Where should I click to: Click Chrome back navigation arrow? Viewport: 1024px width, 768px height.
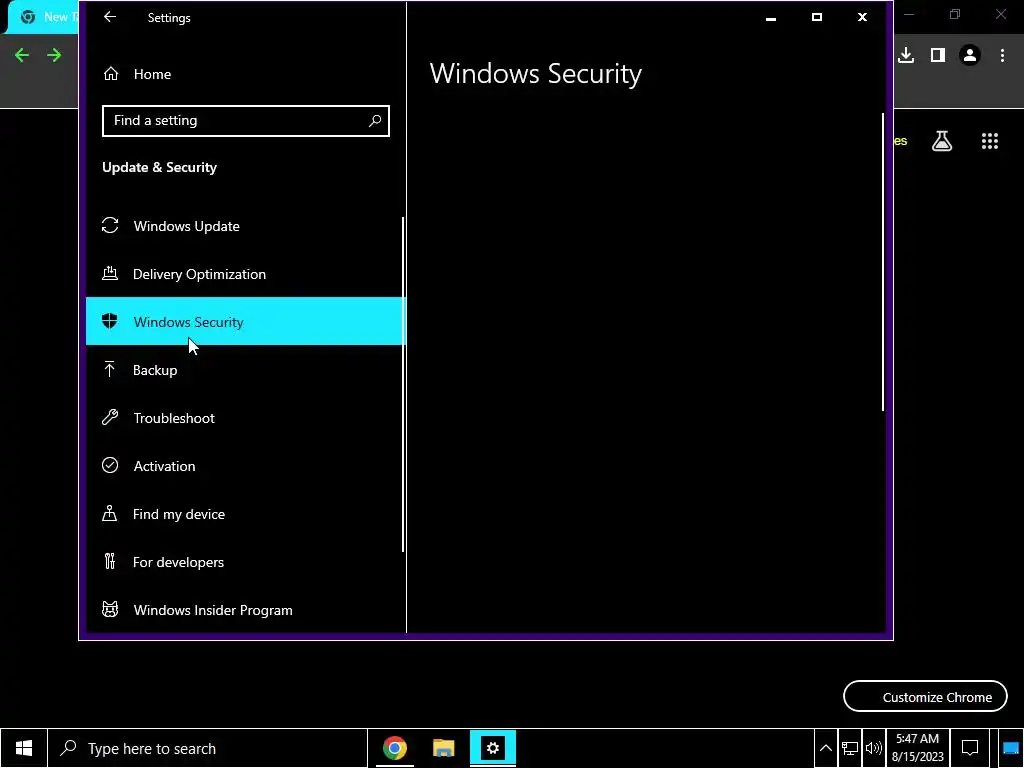point(22,56)
